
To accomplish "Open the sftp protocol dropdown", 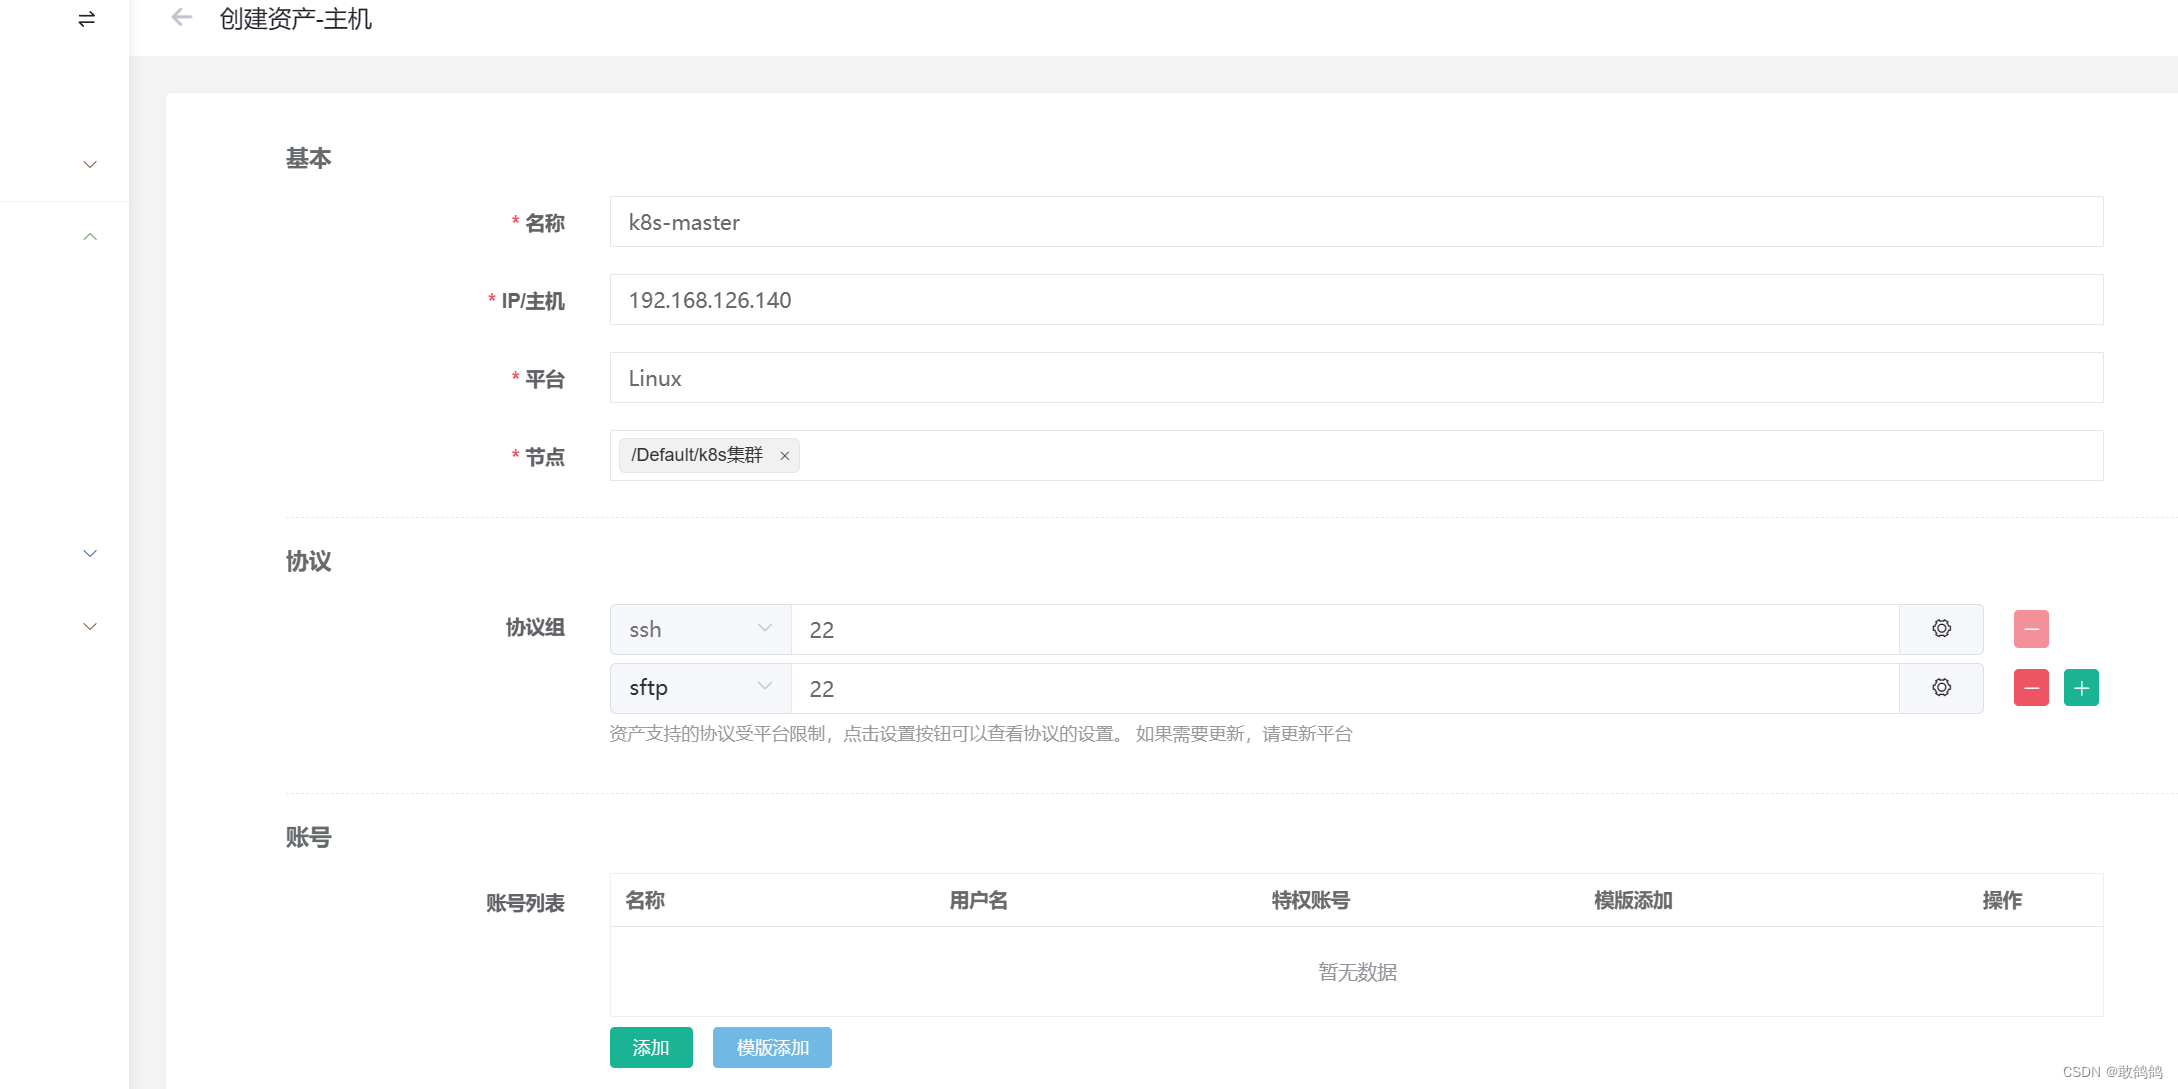I will coord(700,688).
